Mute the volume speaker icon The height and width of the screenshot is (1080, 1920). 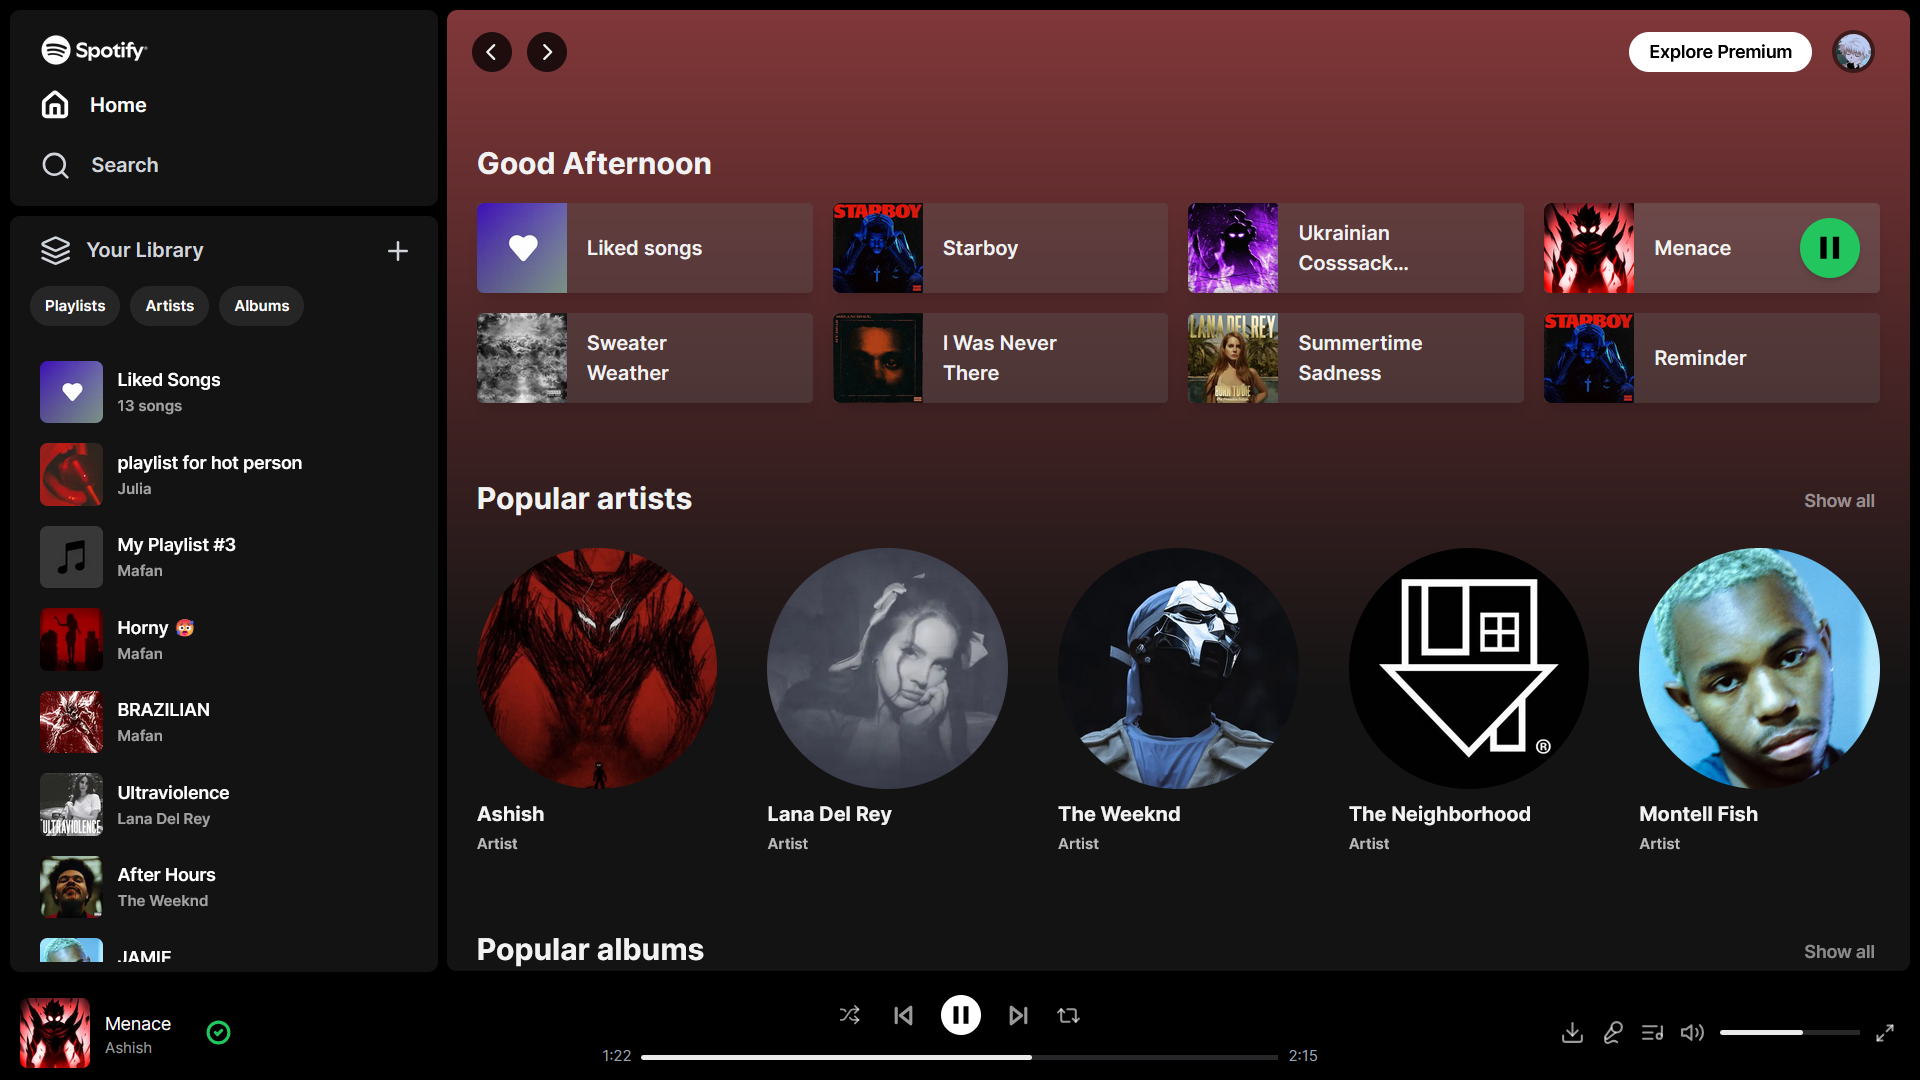(x=1692, y=1032)
